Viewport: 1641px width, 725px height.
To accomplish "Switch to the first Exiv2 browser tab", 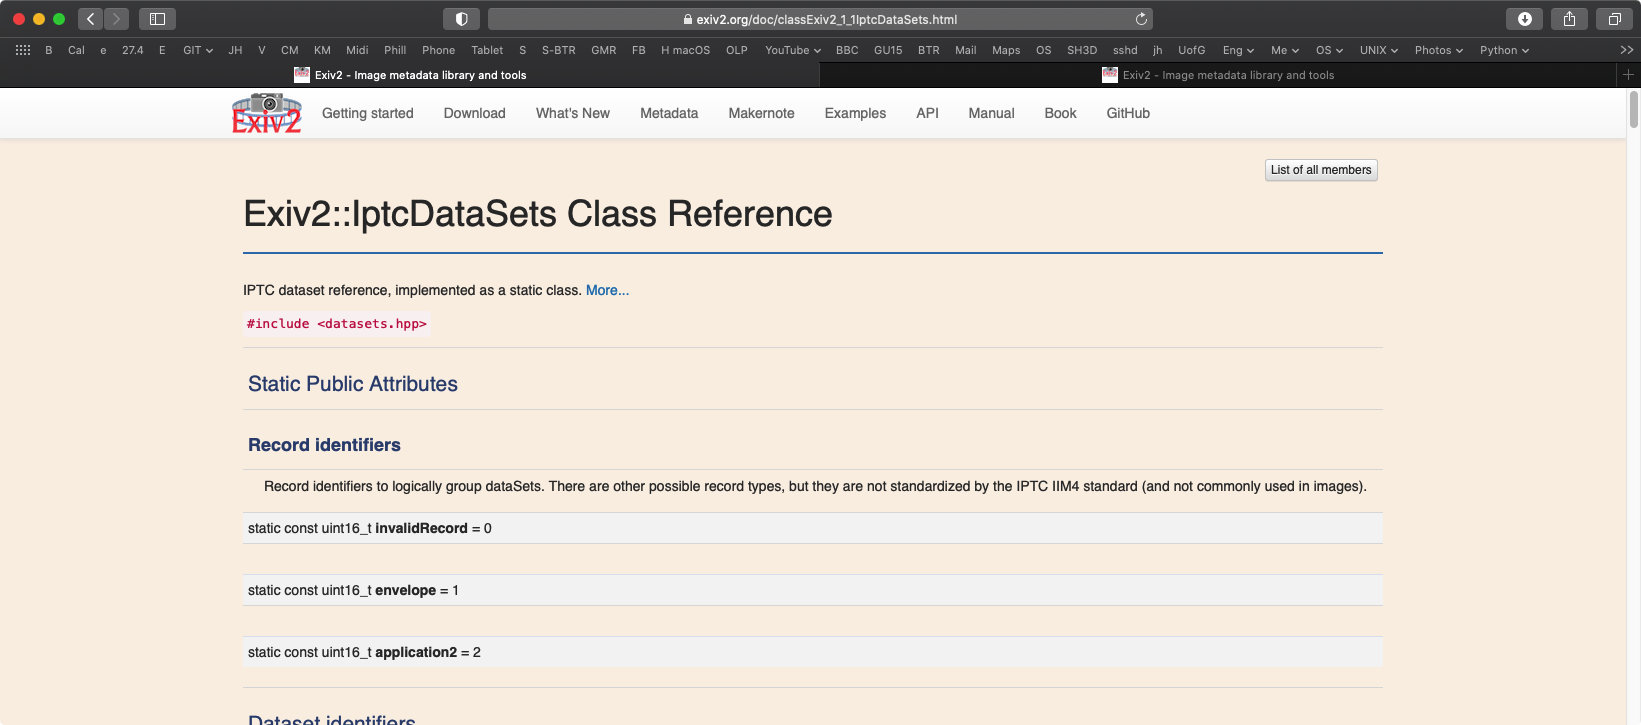I will (410, 75).
